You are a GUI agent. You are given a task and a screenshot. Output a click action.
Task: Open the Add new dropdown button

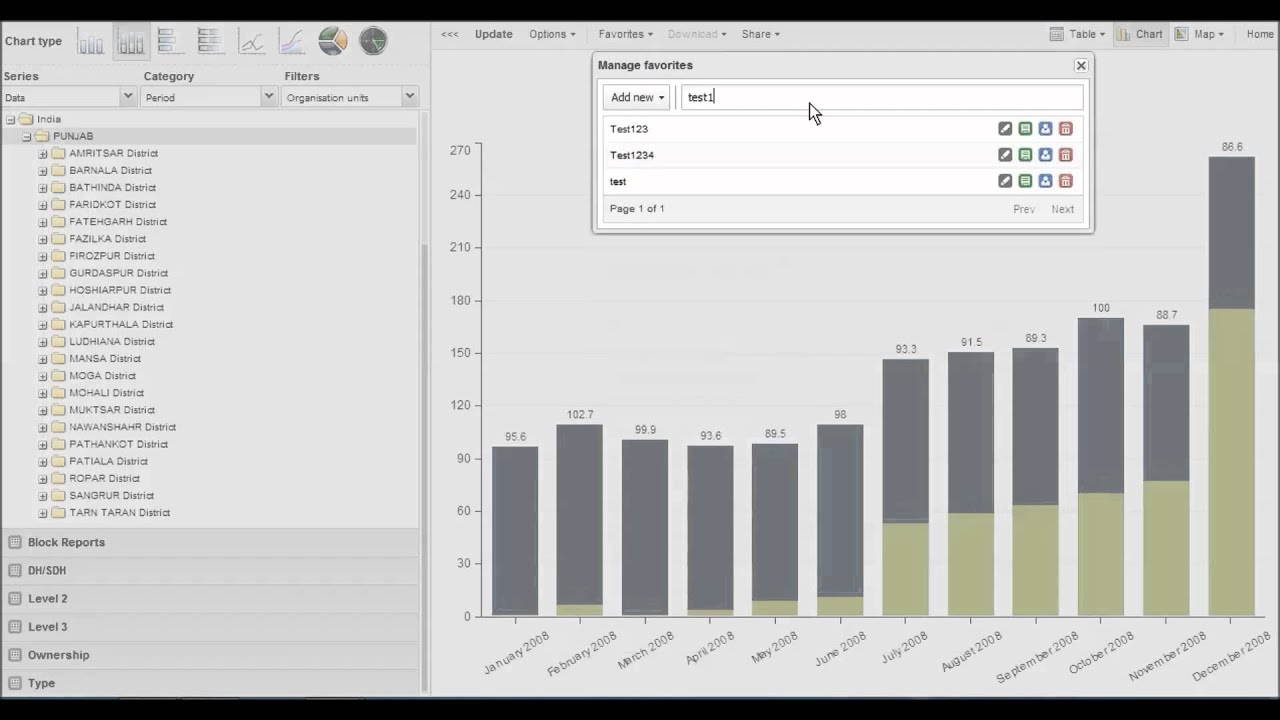coord(637,97)
